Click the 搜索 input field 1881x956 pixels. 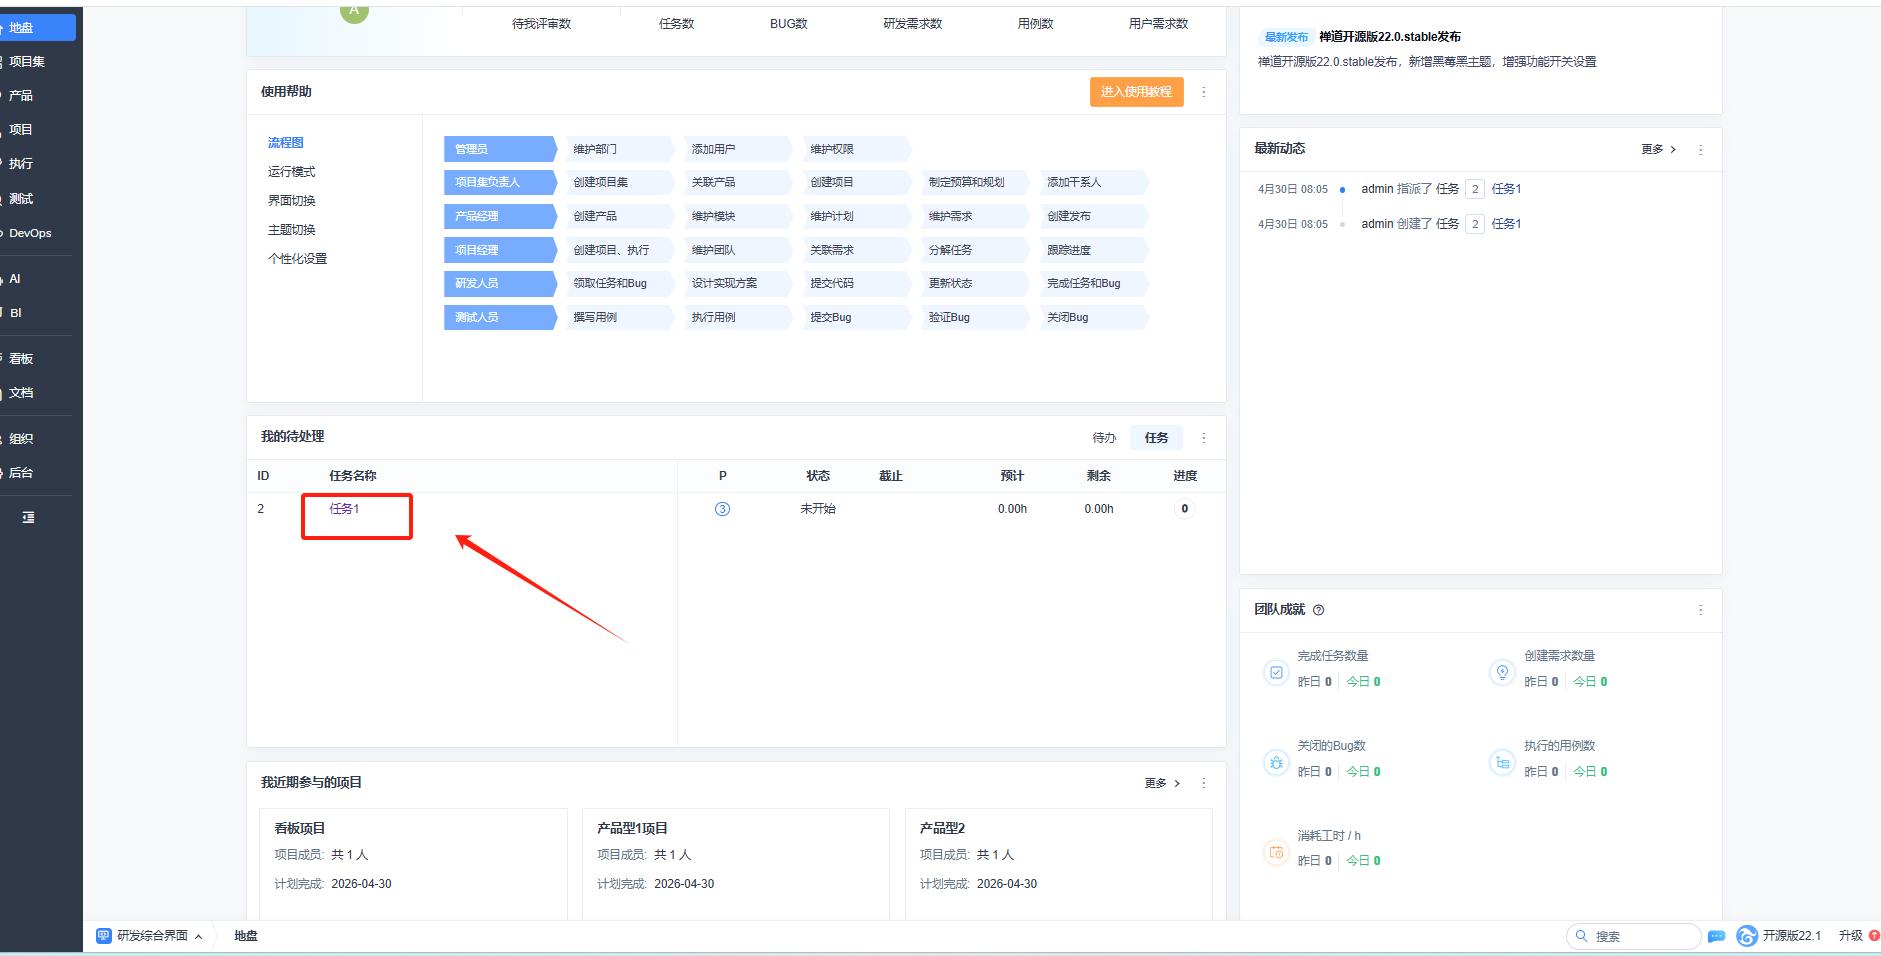click(1633, 936)
